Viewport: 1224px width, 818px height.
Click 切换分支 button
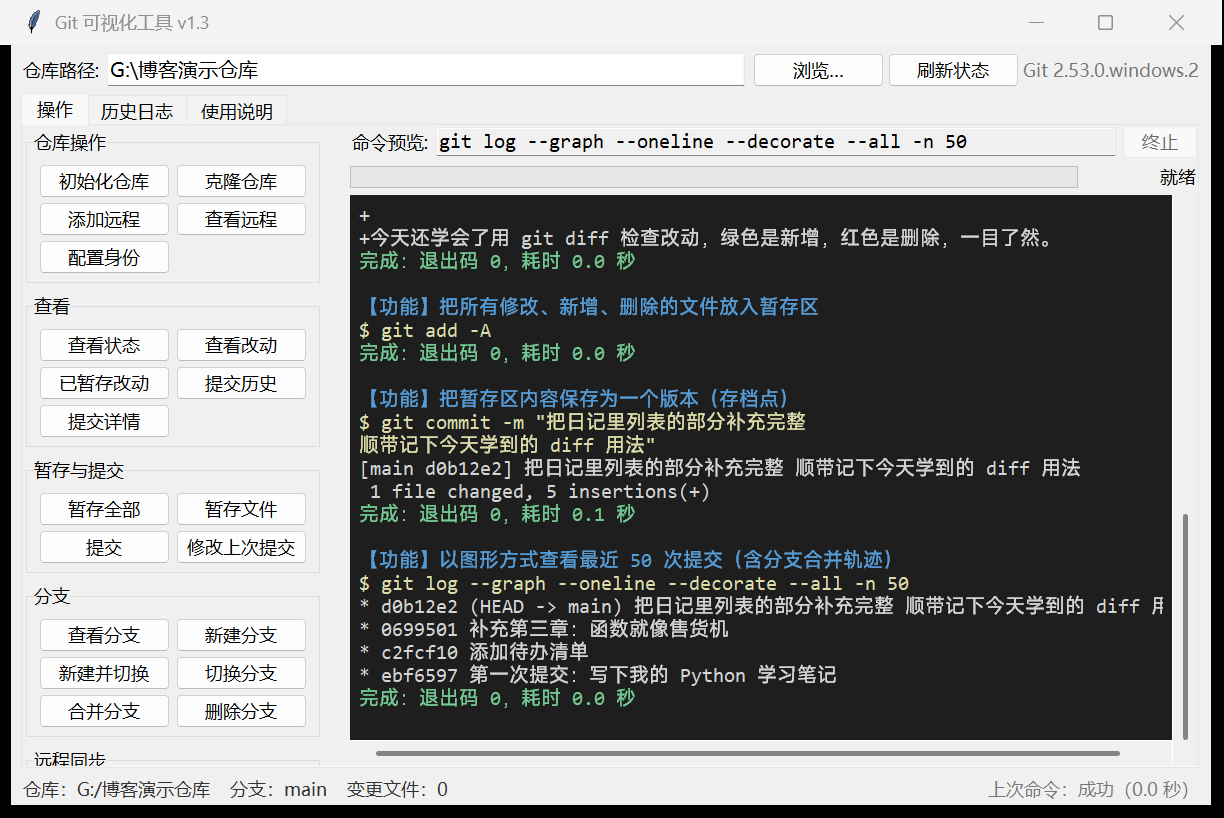point(241,674)
